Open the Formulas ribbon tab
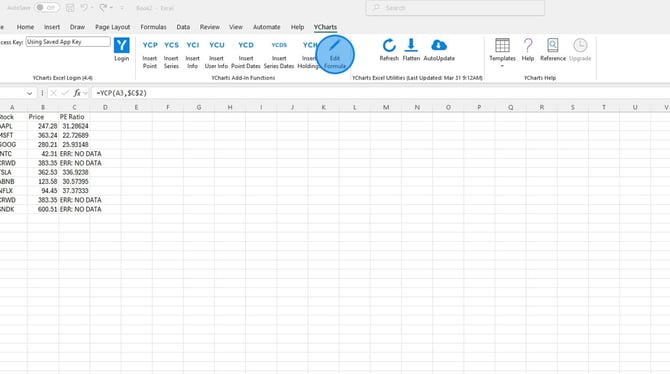The height and width of the screenshot is (374, 670). coord(153,27)
